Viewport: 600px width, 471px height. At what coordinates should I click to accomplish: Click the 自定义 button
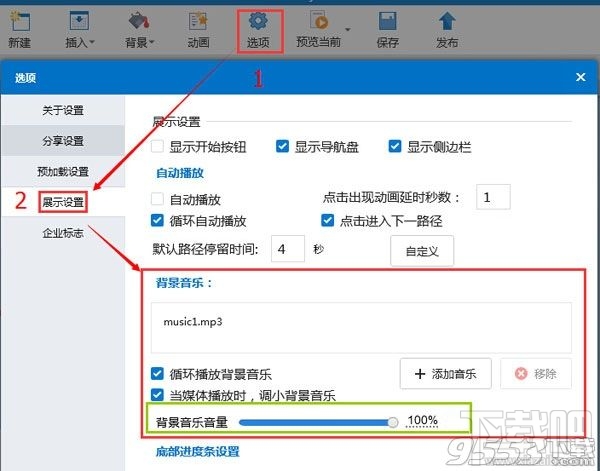pos(422,251)
